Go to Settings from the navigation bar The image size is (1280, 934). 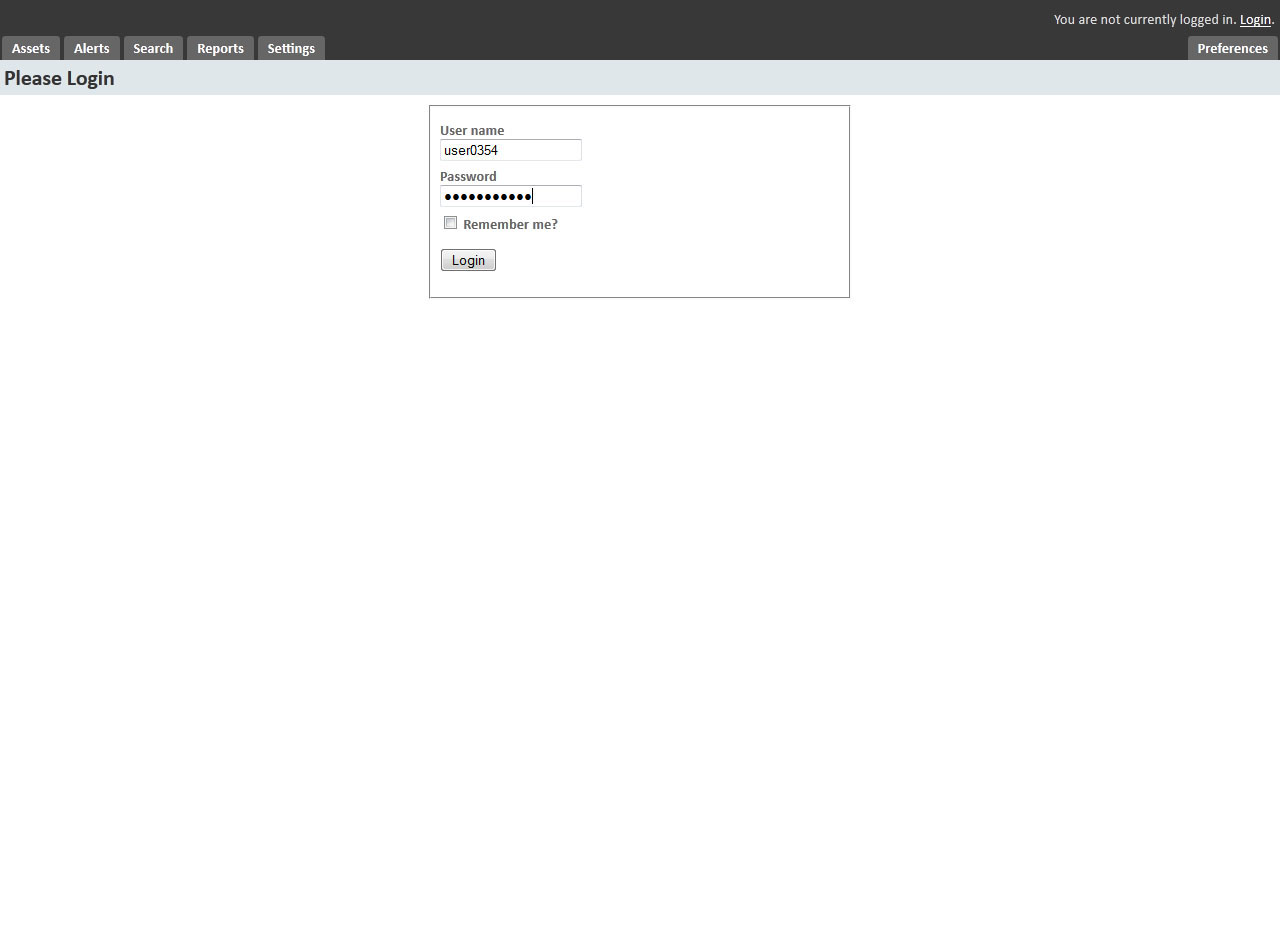[290, 48]
